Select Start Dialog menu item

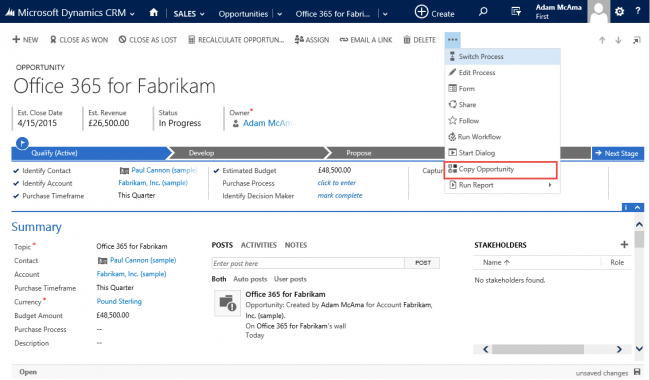tap(502, 153)
